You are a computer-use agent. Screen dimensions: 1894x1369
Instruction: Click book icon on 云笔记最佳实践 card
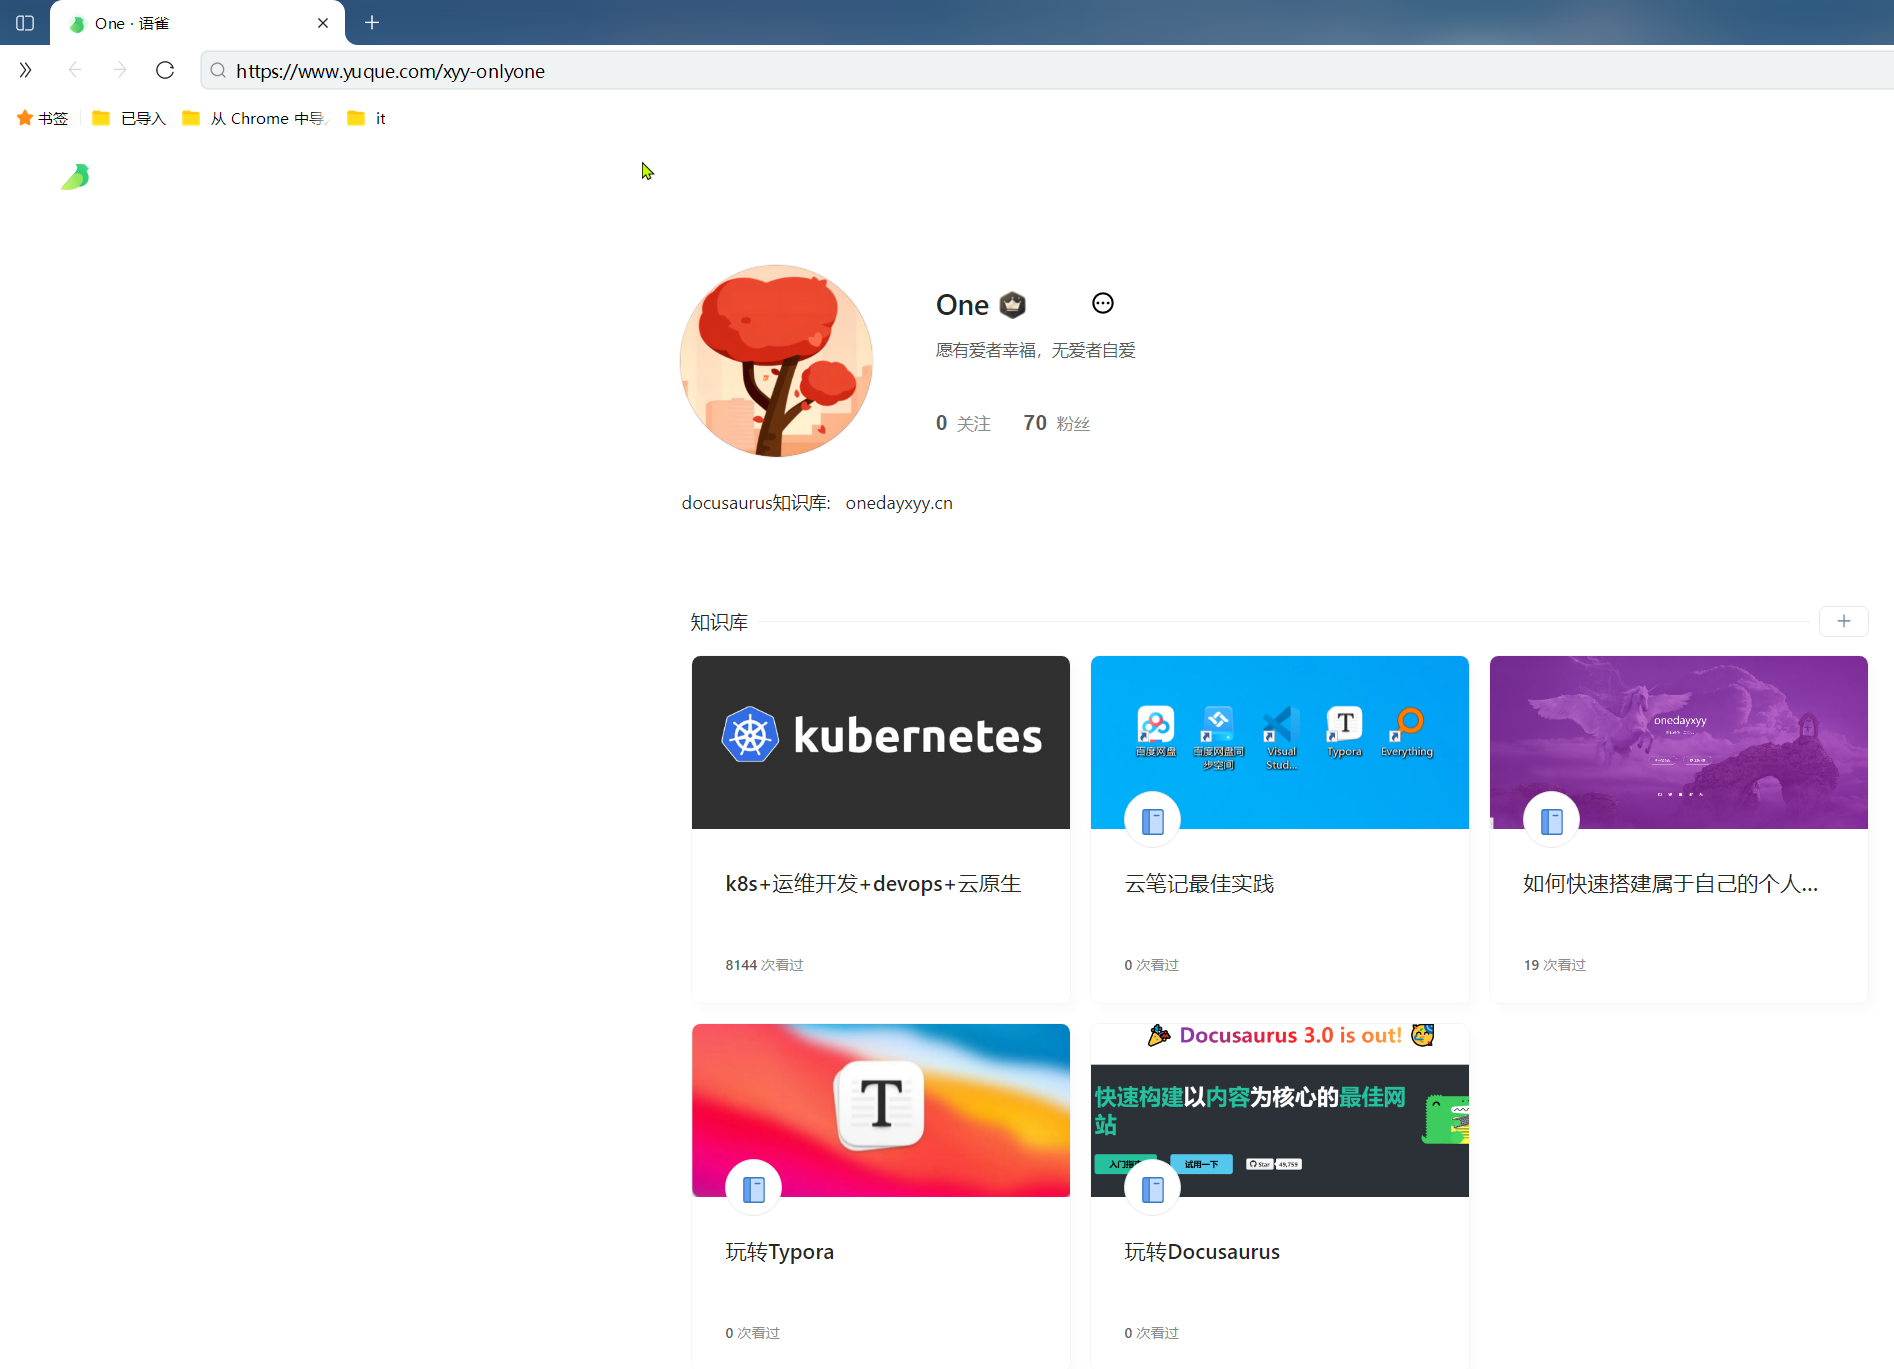tap(1152, 821)
